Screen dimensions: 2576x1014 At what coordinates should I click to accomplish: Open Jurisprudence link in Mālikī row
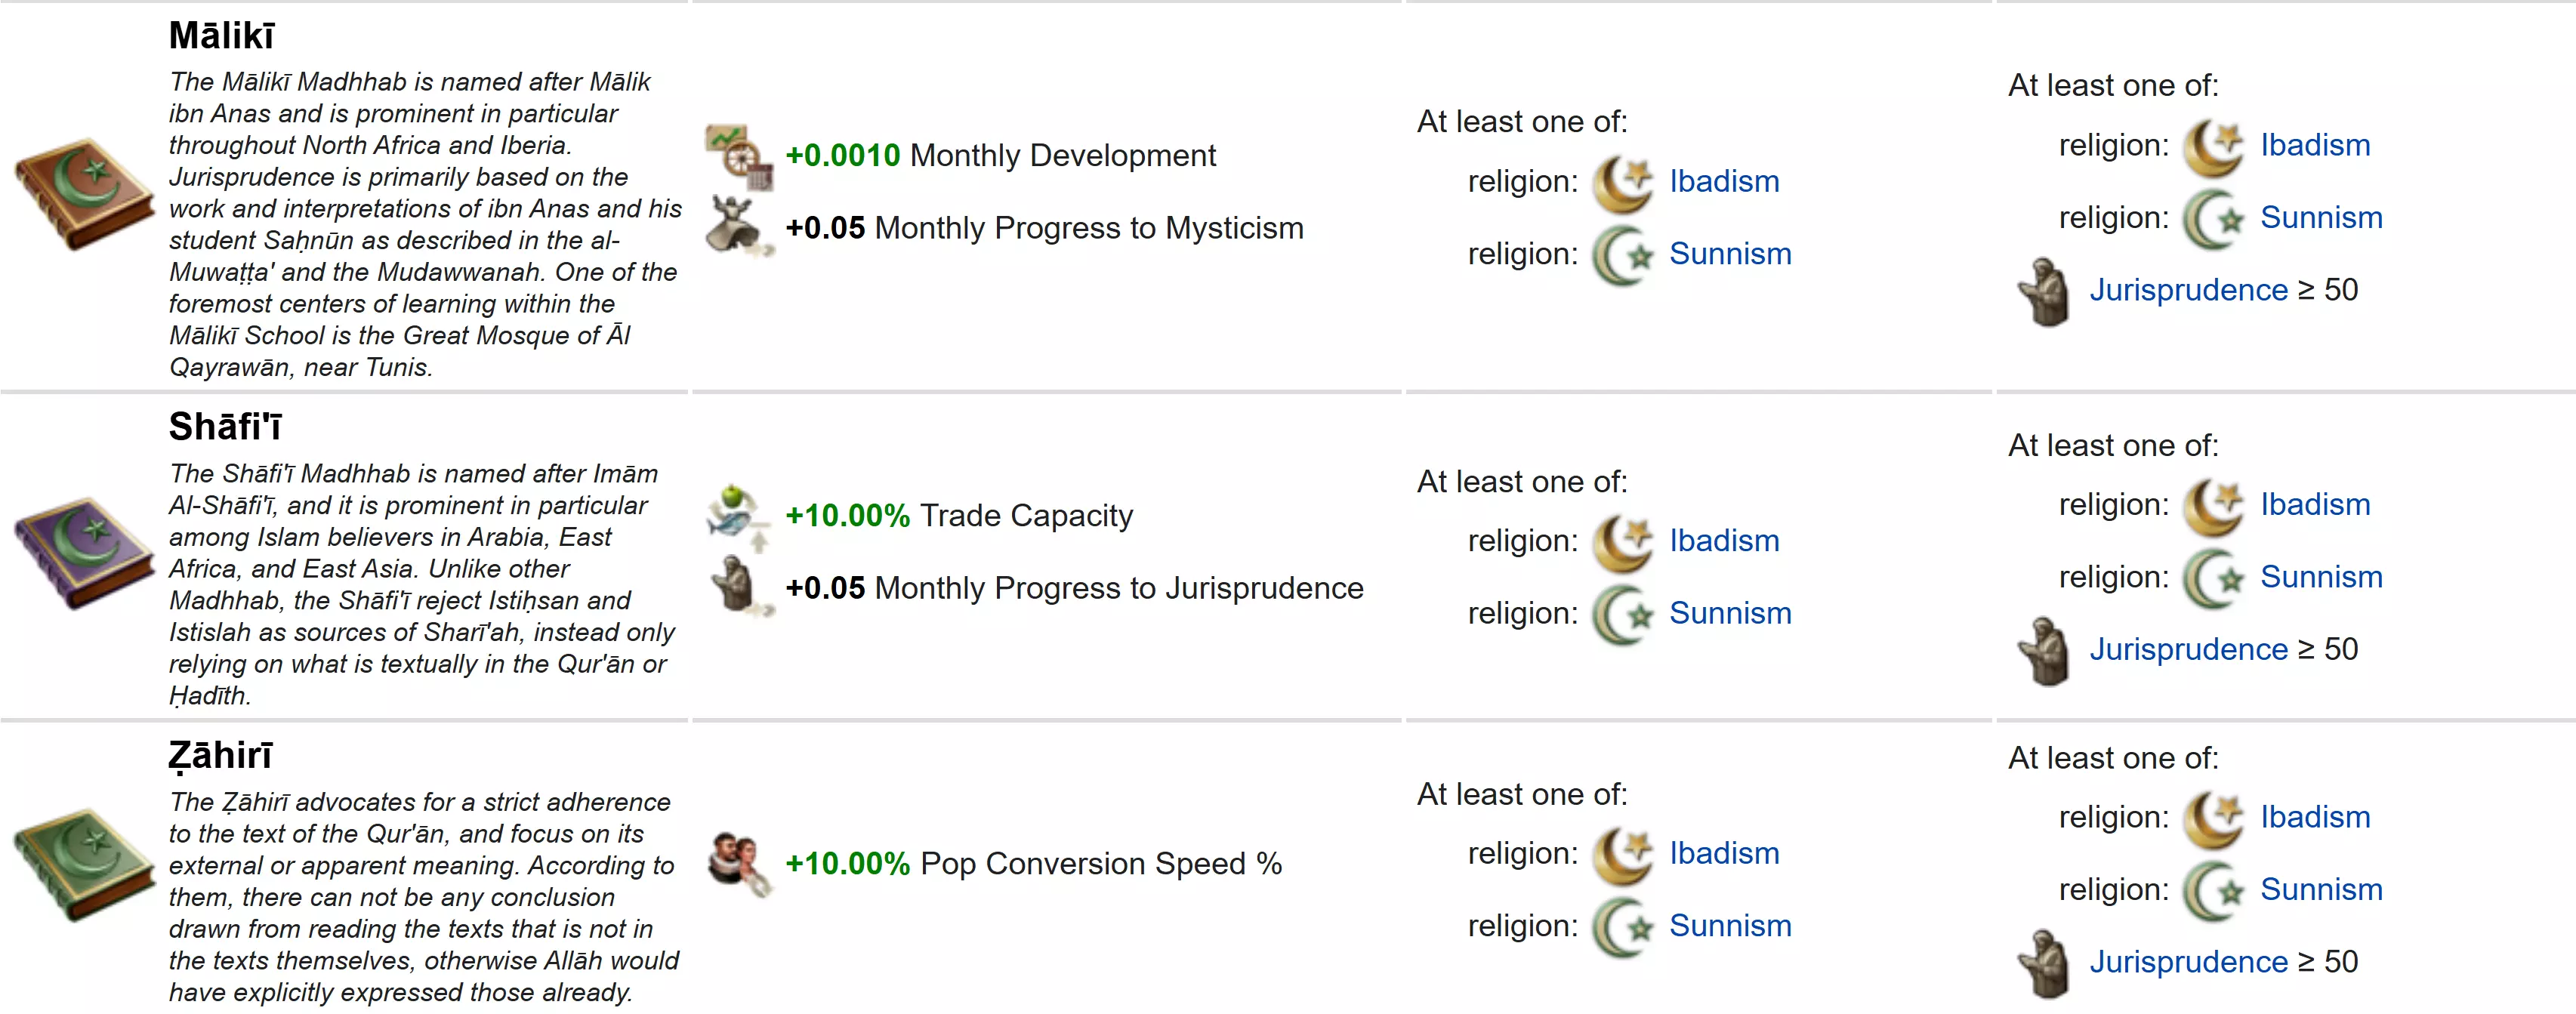click(x=2188, y=290)
